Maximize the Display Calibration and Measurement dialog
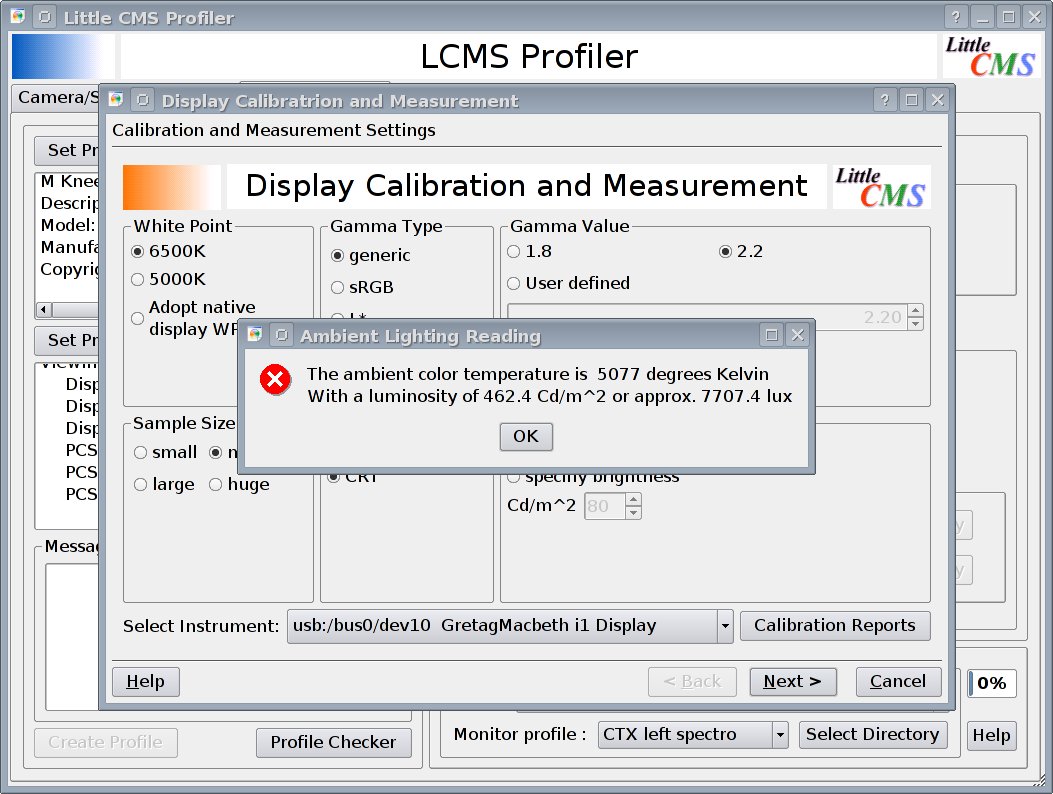This screenshot has height=794, width=1053. pos(911,100)
